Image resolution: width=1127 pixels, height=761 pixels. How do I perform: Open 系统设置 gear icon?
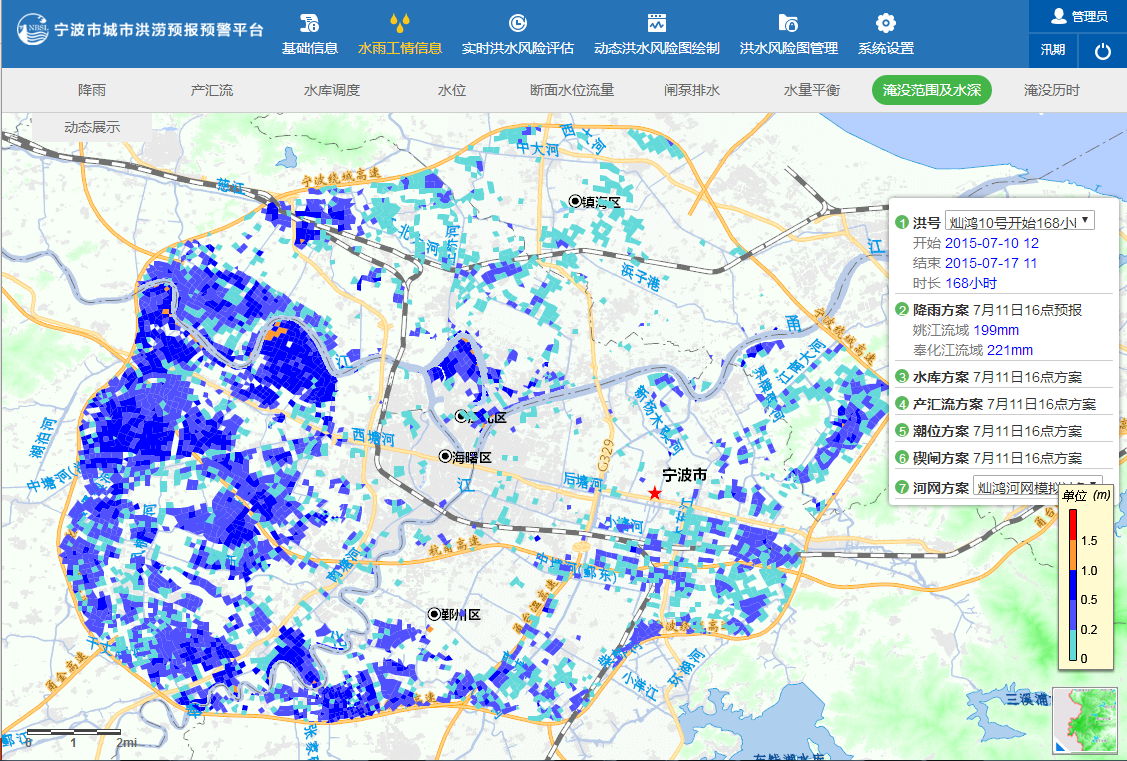point(885,23)
